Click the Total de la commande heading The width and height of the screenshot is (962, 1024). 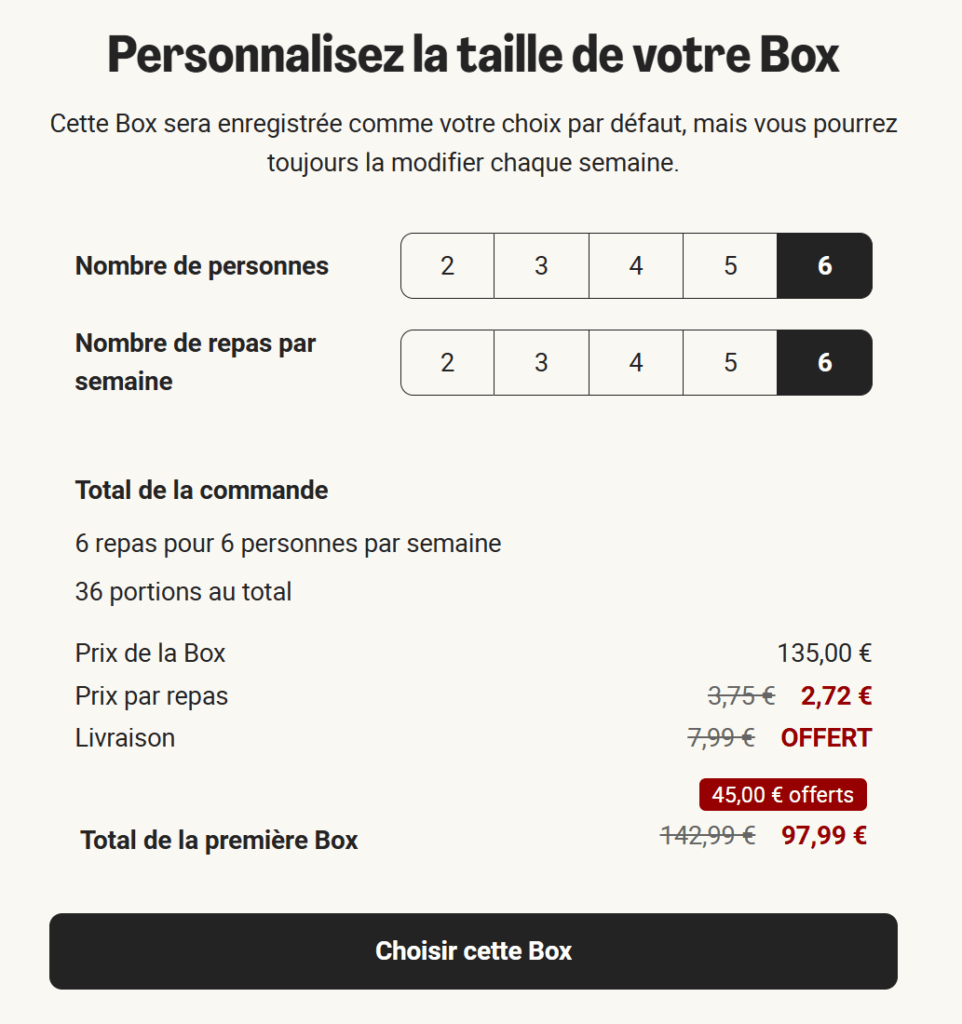coord(201,491)
